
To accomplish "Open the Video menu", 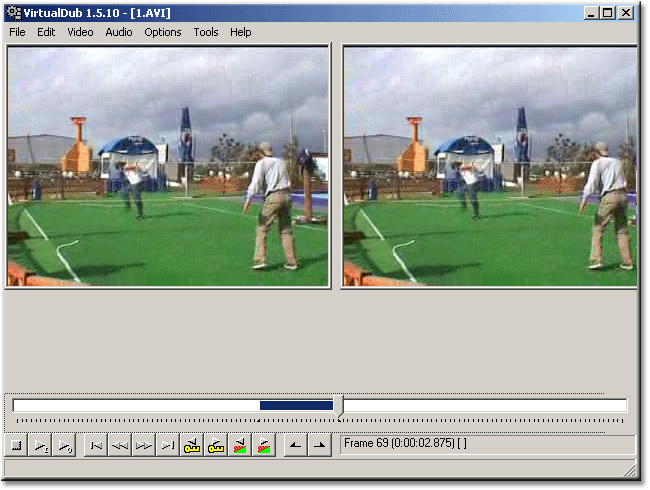I will coord(80,32).
